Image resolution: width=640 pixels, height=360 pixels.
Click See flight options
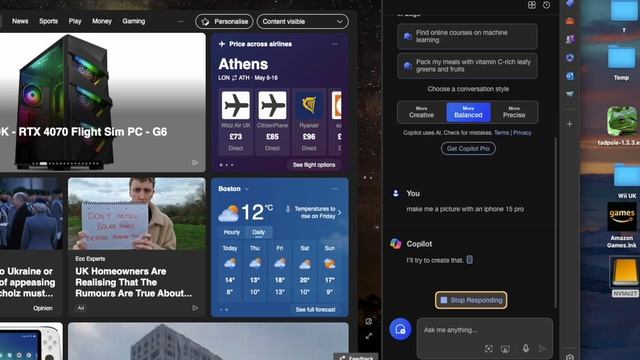pyautogui.click(x=314, y=165)
